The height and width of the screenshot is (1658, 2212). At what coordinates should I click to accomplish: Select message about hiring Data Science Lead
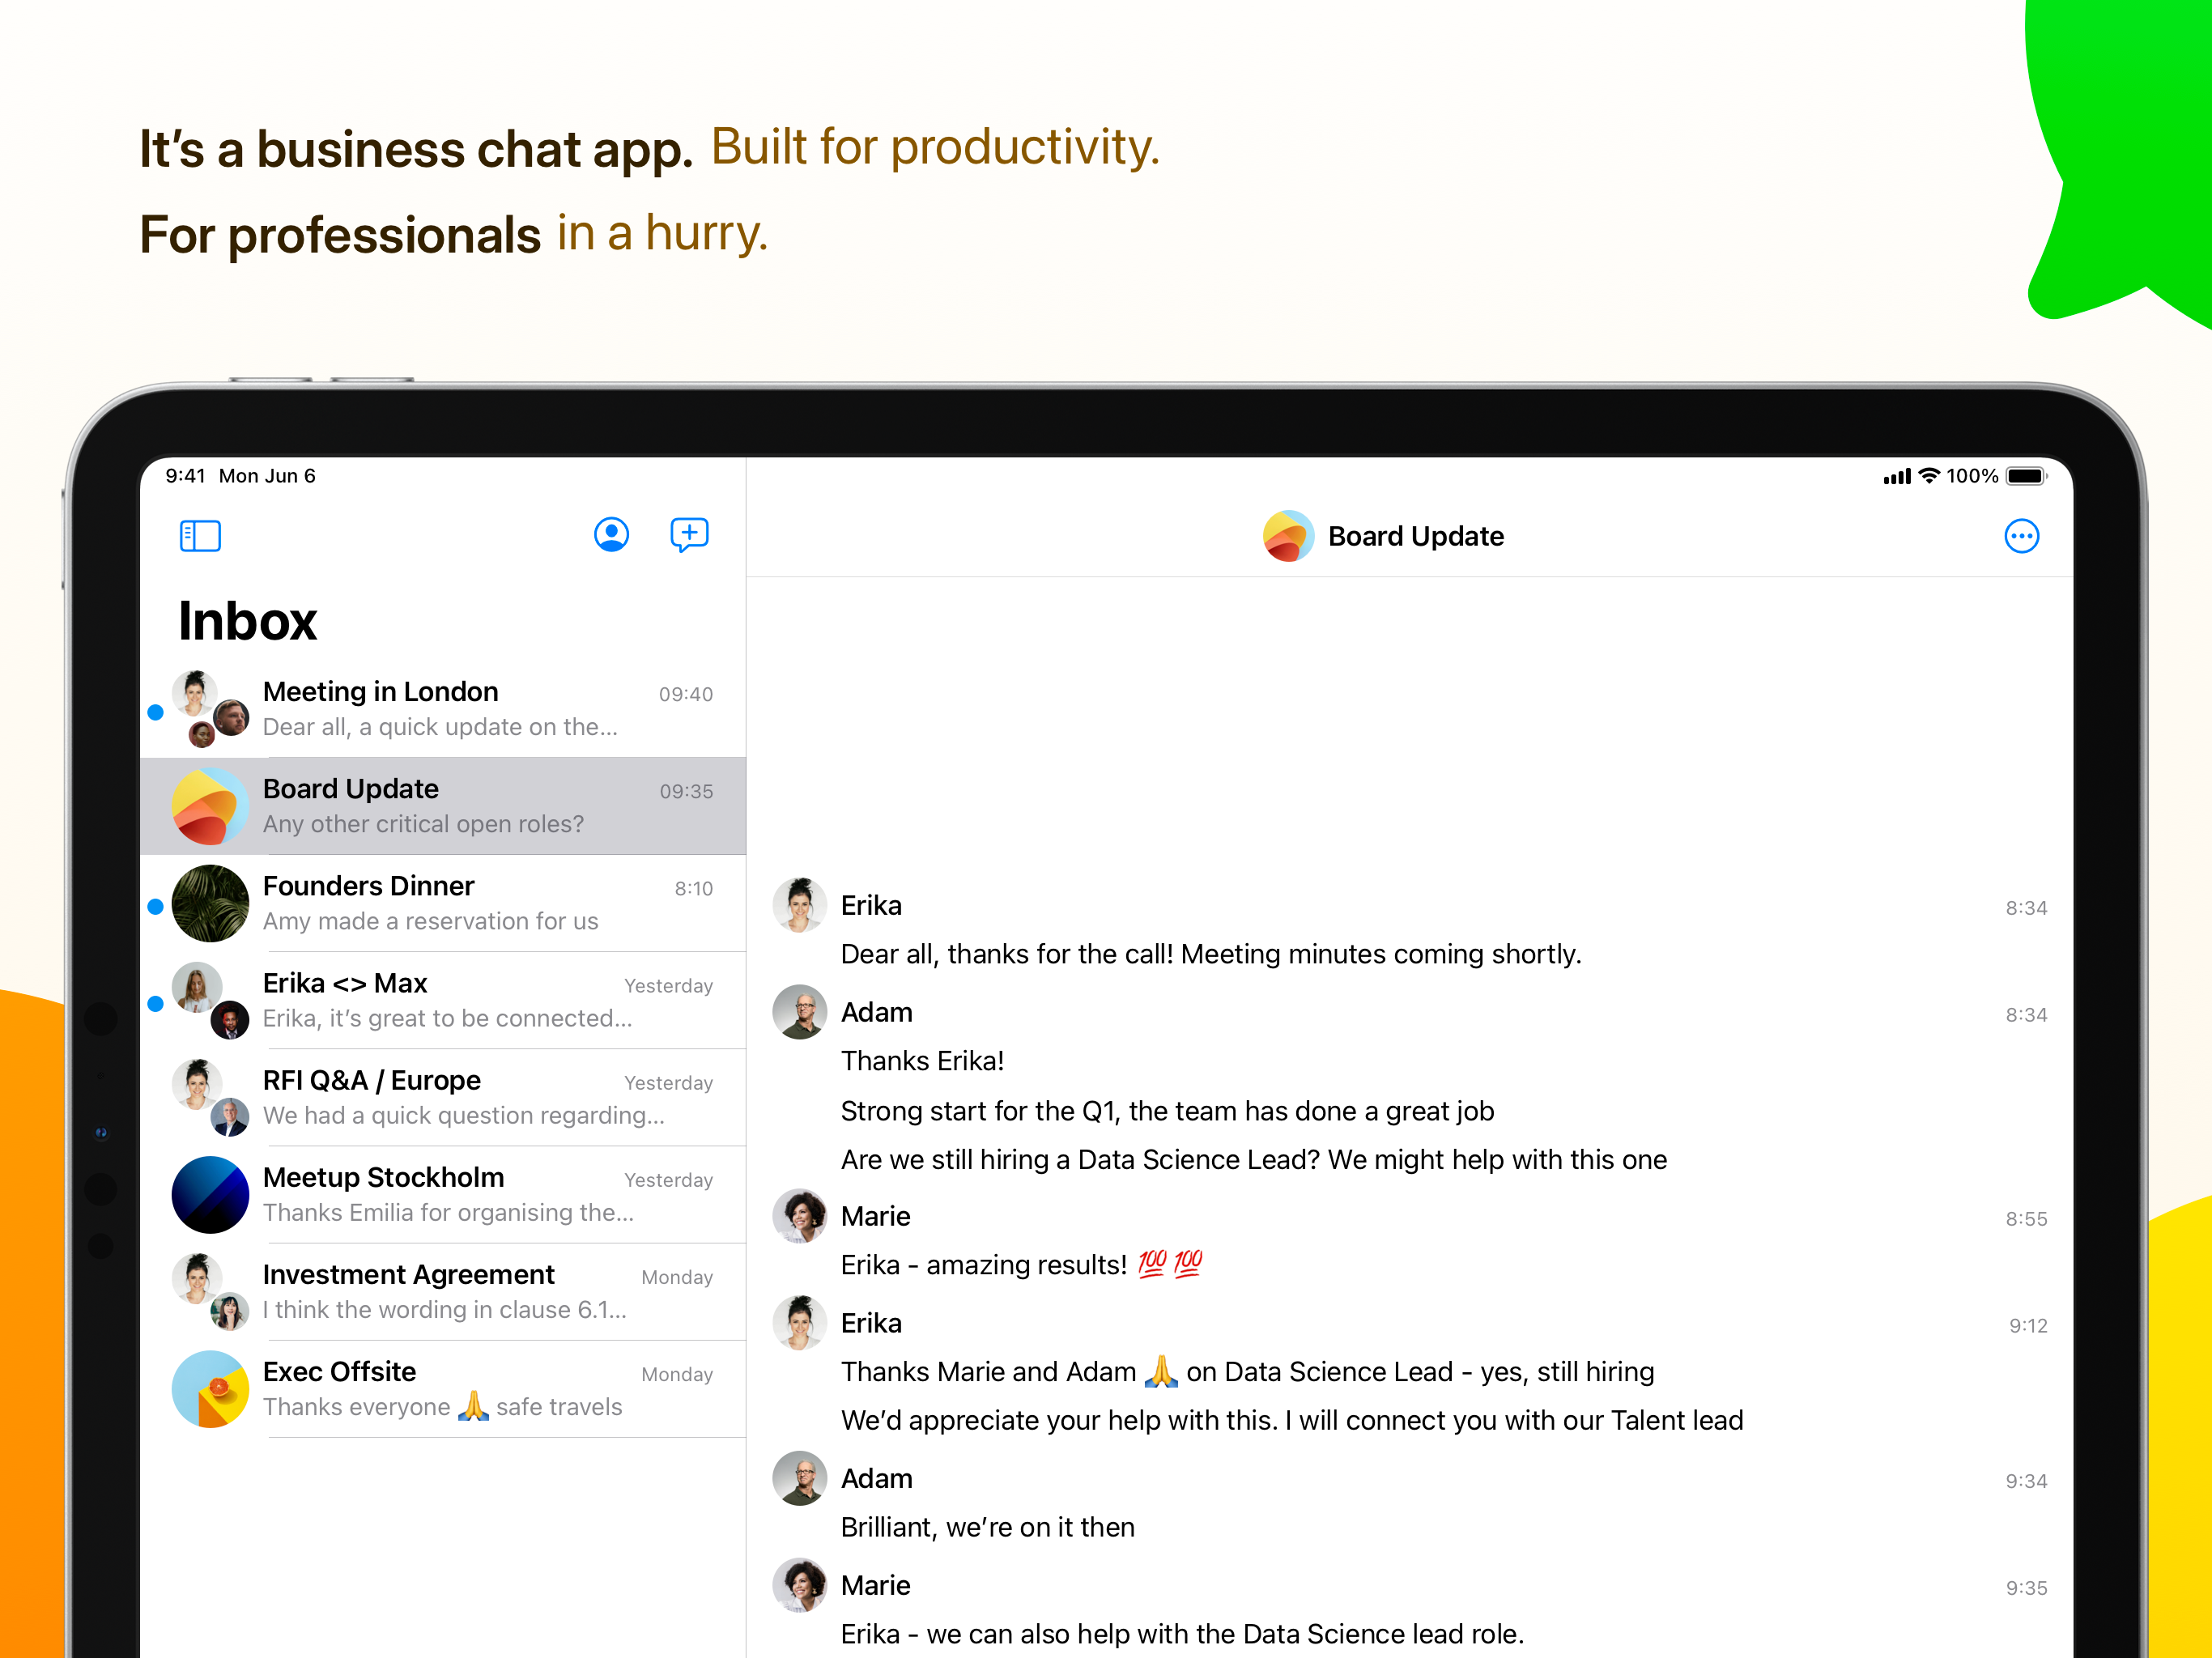tap(1253, 1160)
